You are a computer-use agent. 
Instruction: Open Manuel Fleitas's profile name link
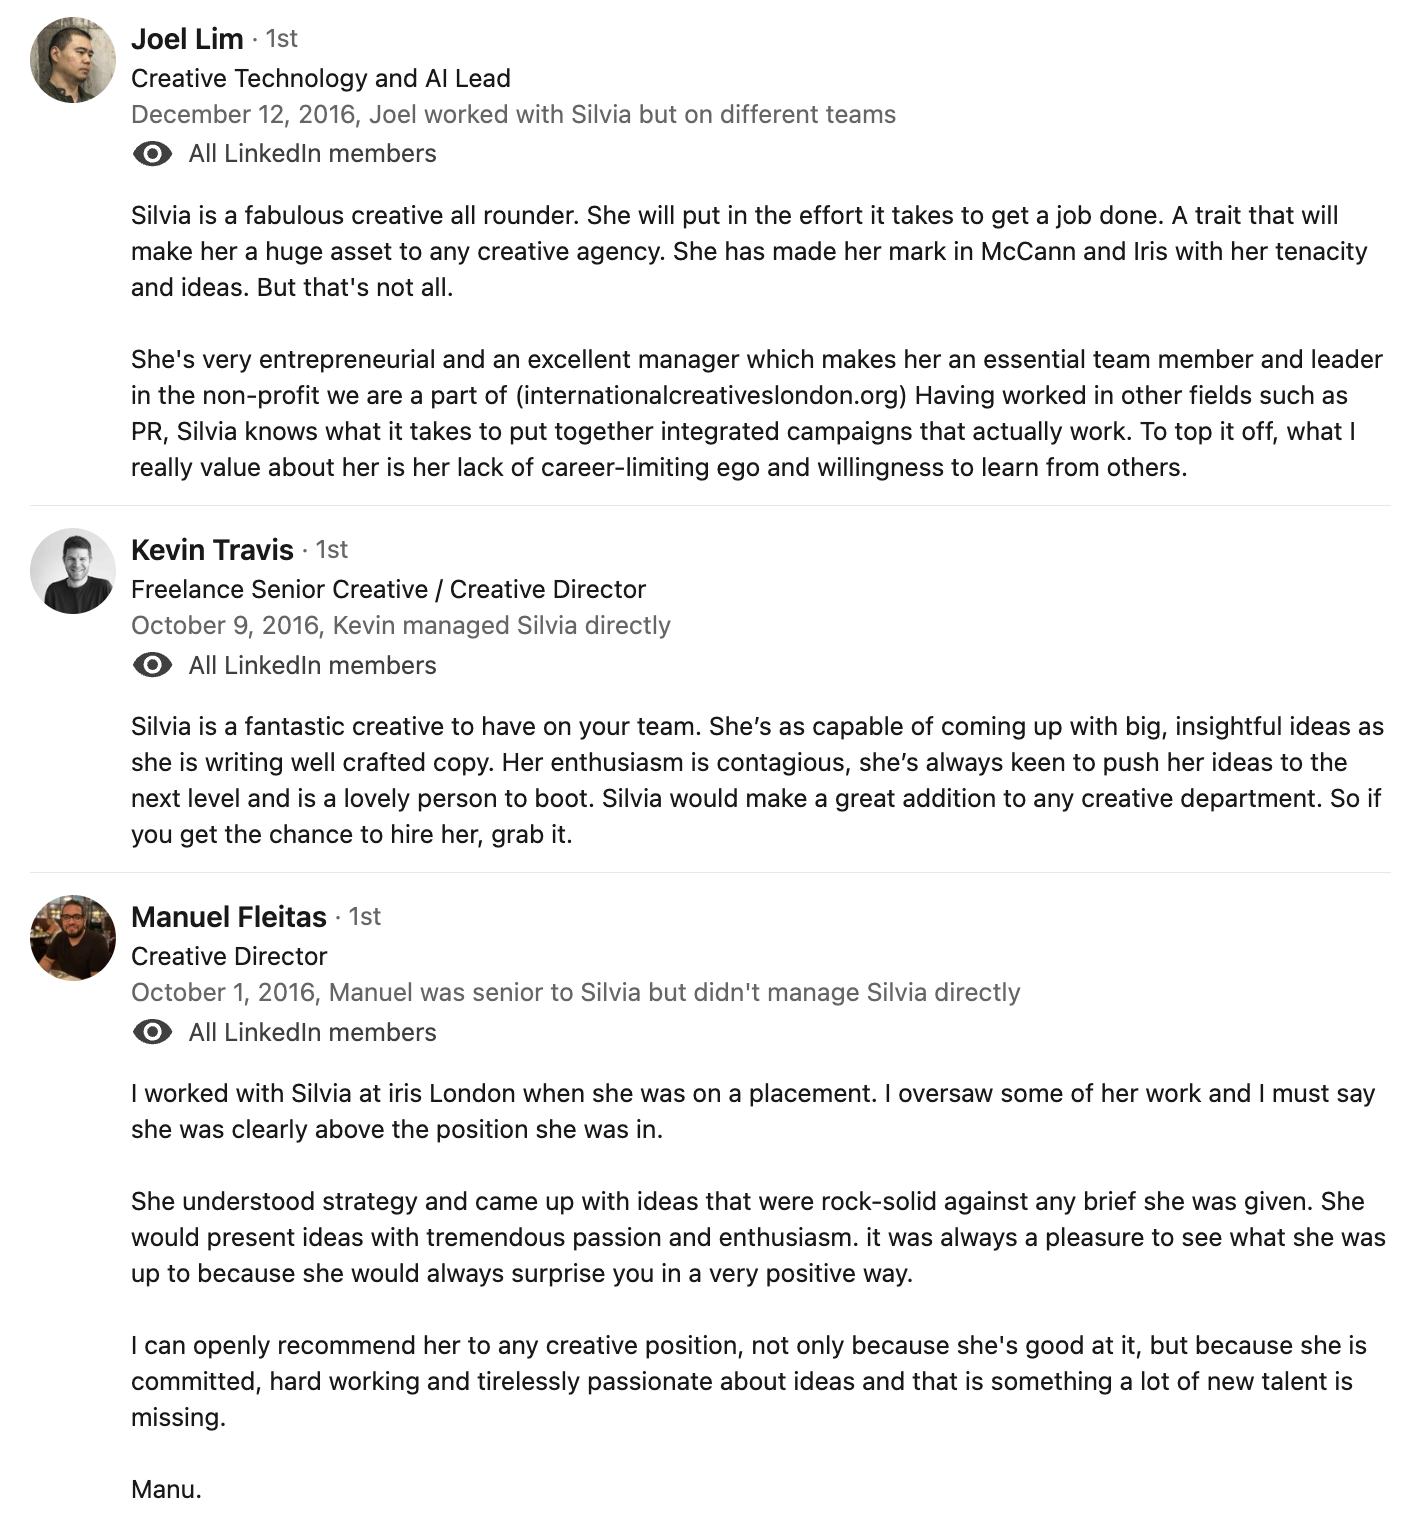pos(229,917)
